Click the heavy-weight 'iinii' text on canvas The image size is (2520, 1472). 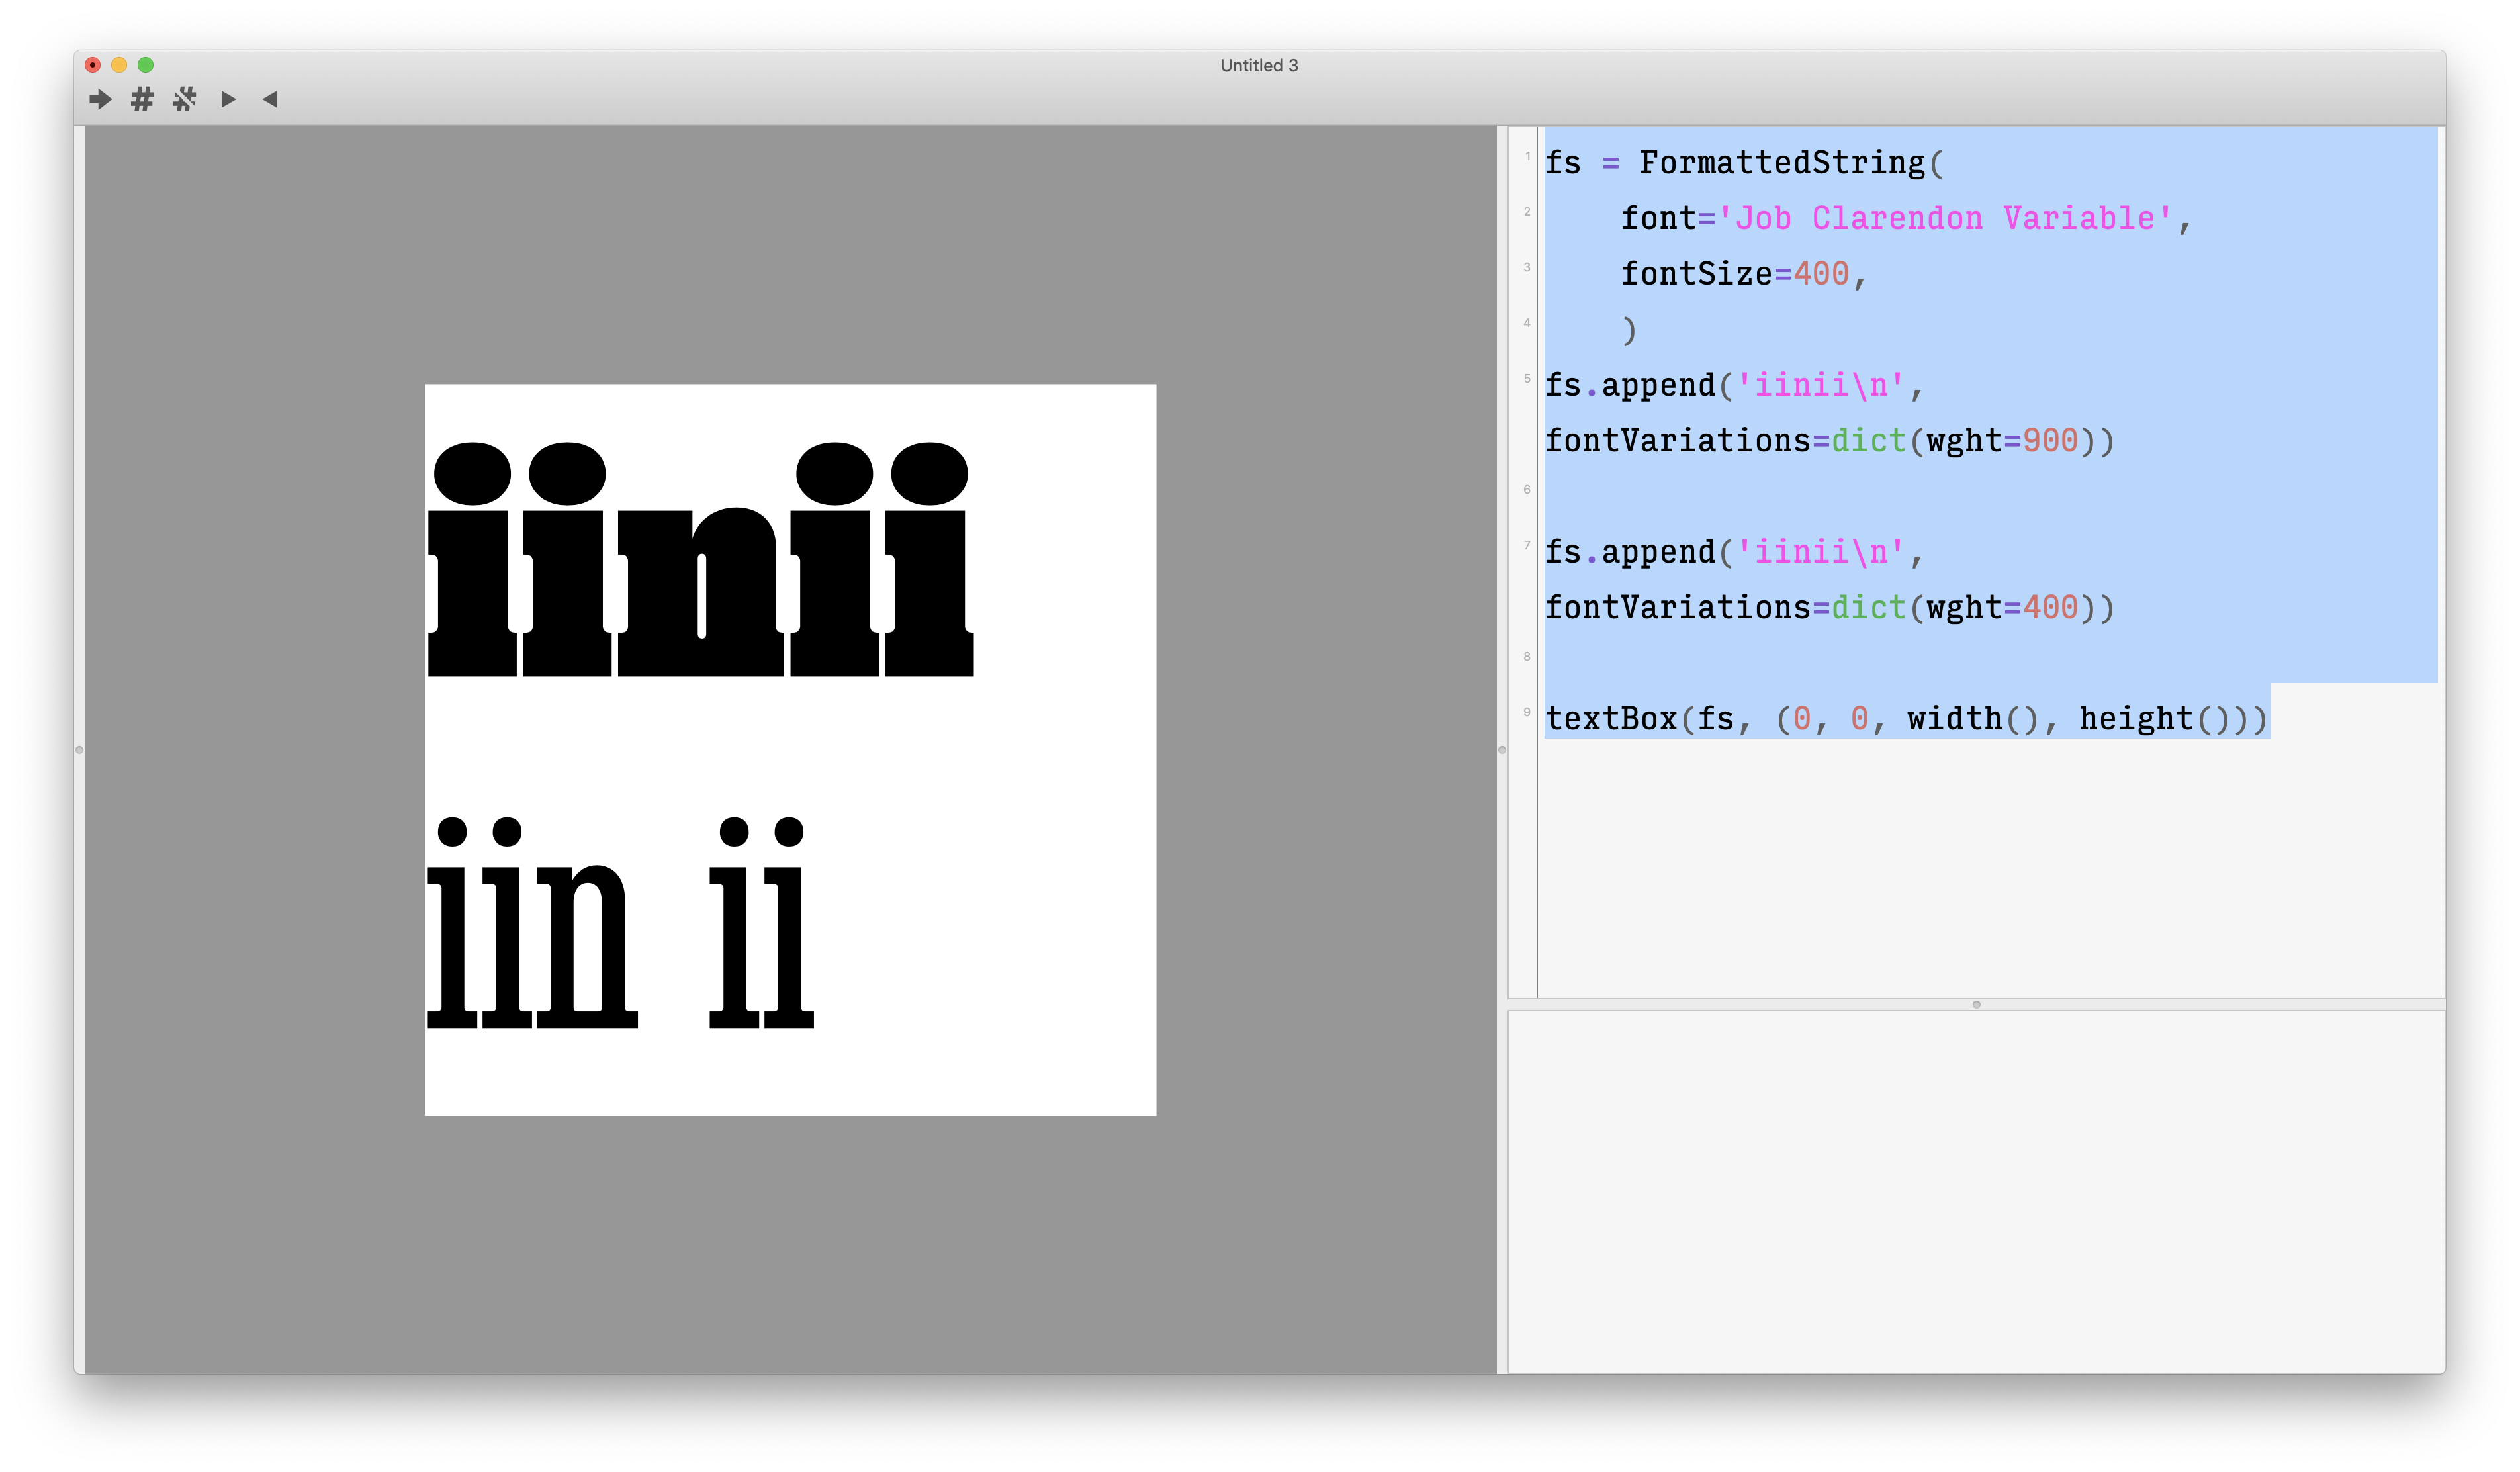(x=700, y=580)
